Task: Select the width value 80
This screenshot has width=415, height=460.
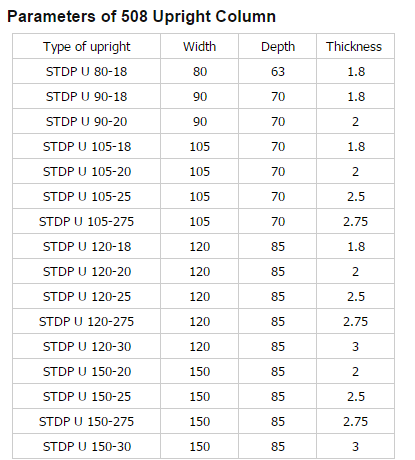Action: click(x=200, y=71)
